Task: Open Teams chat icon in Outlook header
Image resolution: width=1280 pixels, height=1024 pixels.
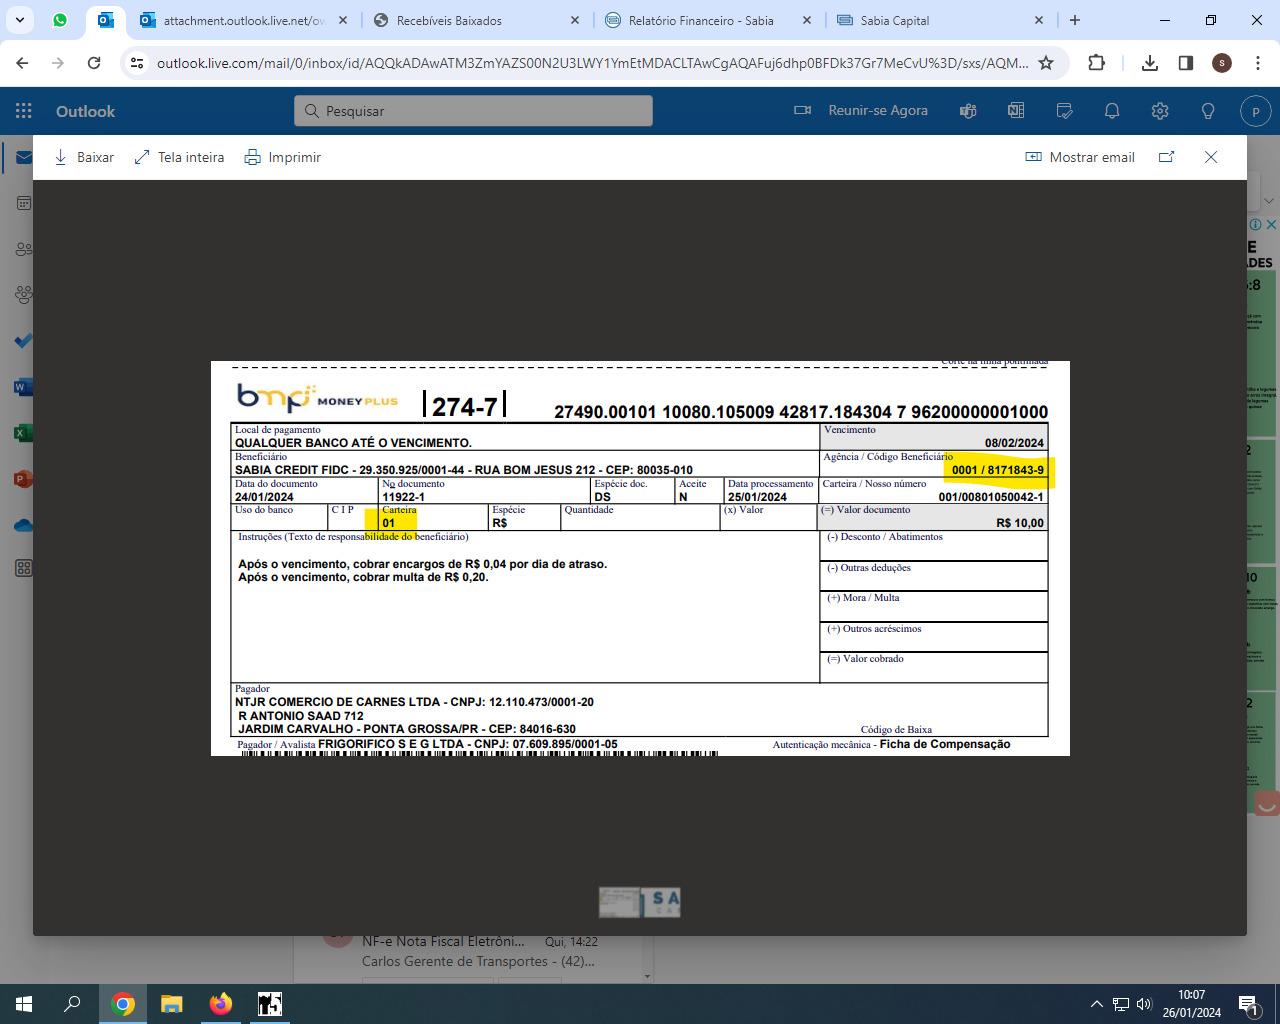Action: [x=967, y=111]
